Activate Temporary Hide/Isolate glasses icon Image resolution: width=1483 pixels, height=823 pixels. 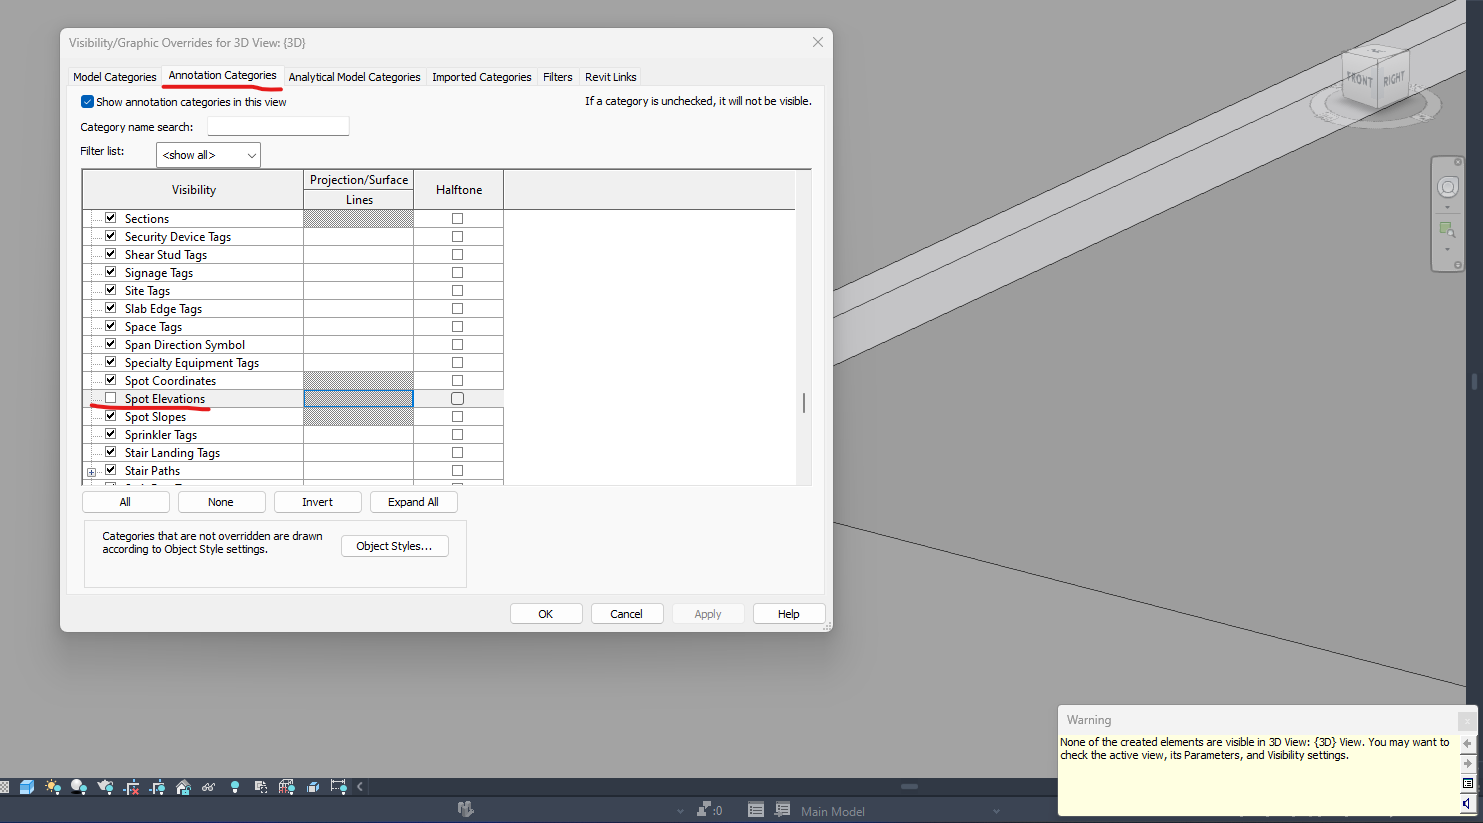point(208,788)
